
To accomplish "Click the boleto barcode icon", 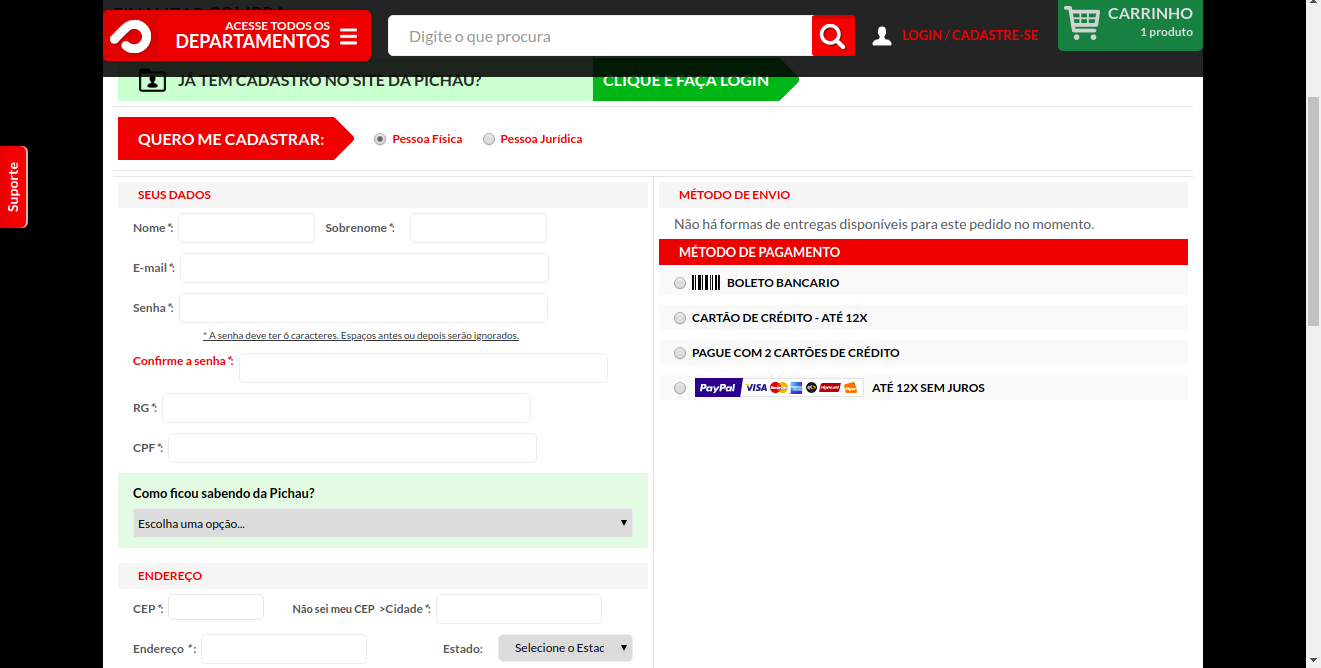I will 706,283.
